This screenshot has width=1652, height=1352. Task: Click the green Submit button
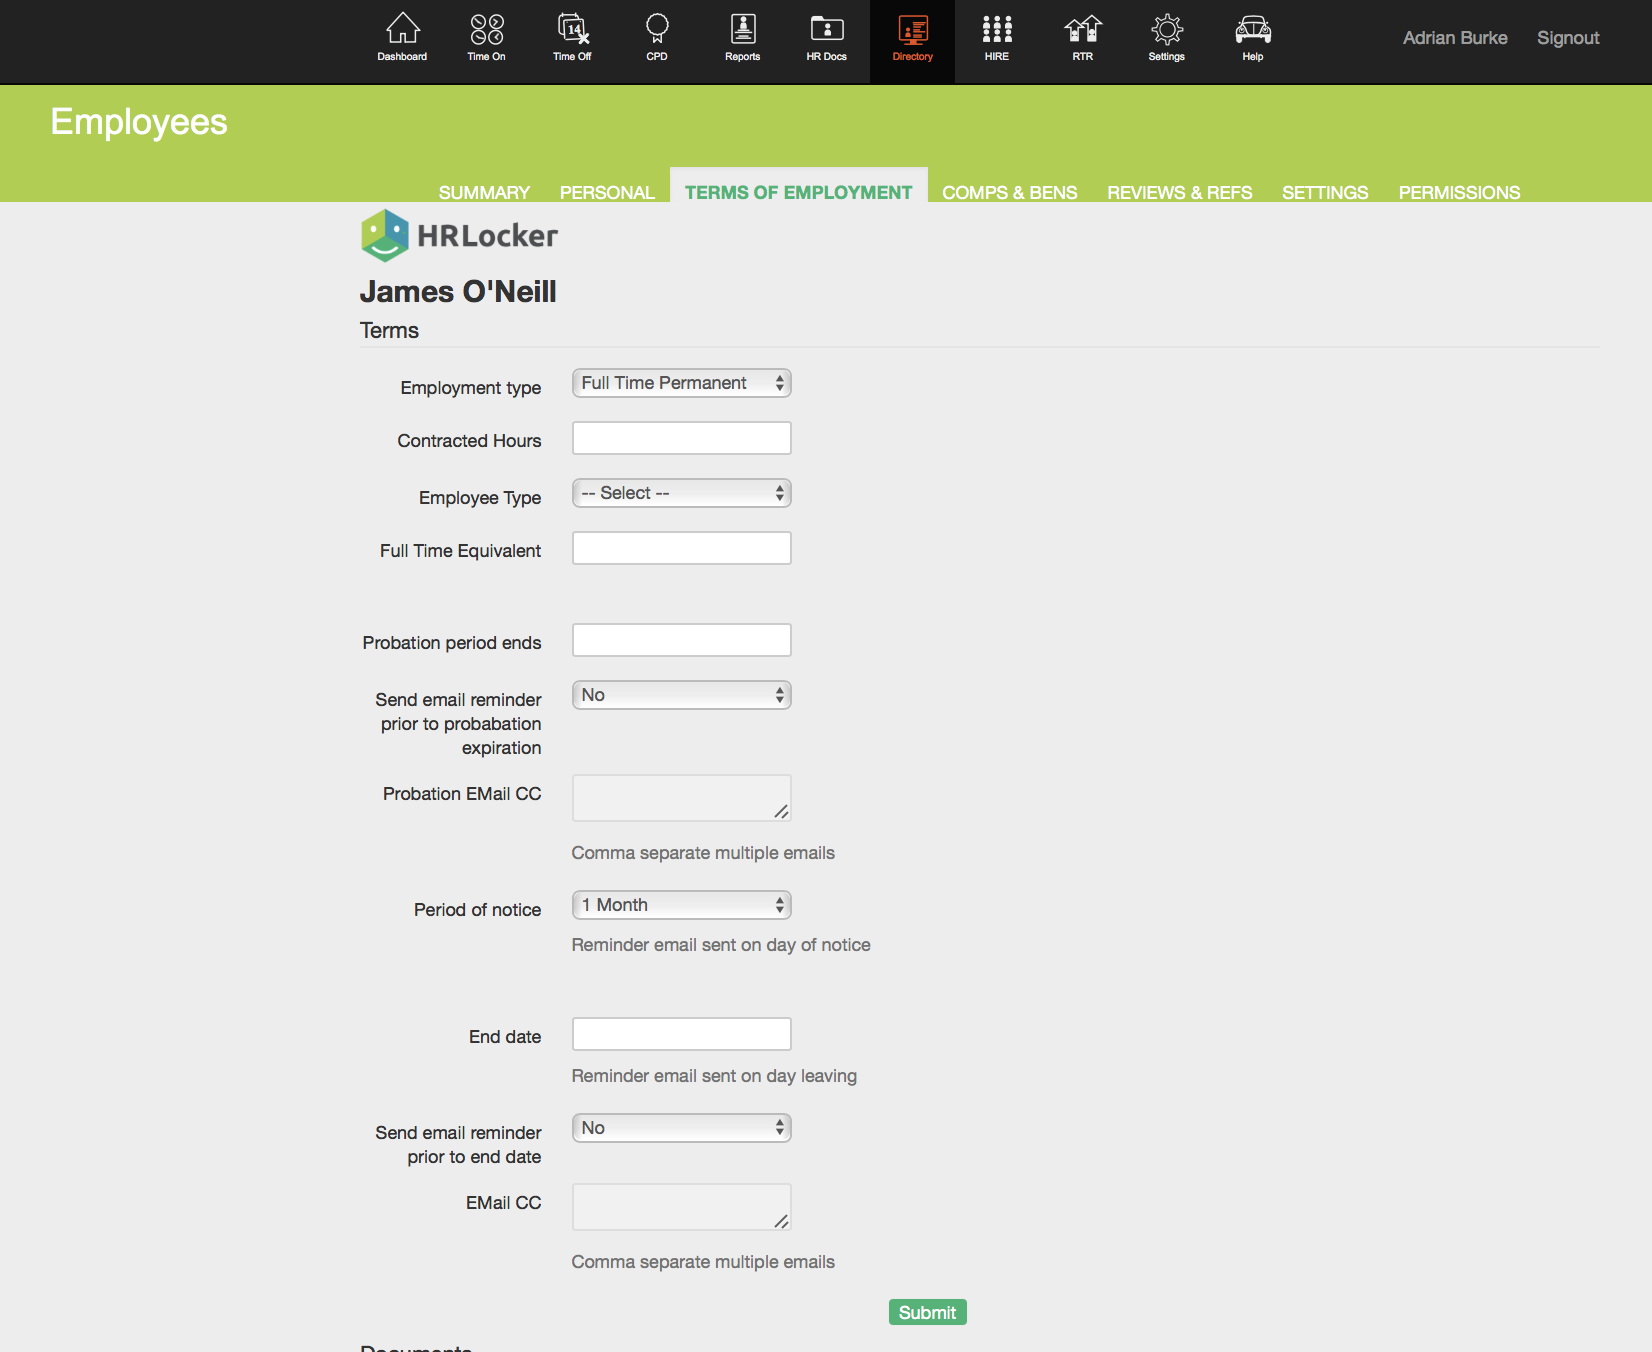[927, 1312]
